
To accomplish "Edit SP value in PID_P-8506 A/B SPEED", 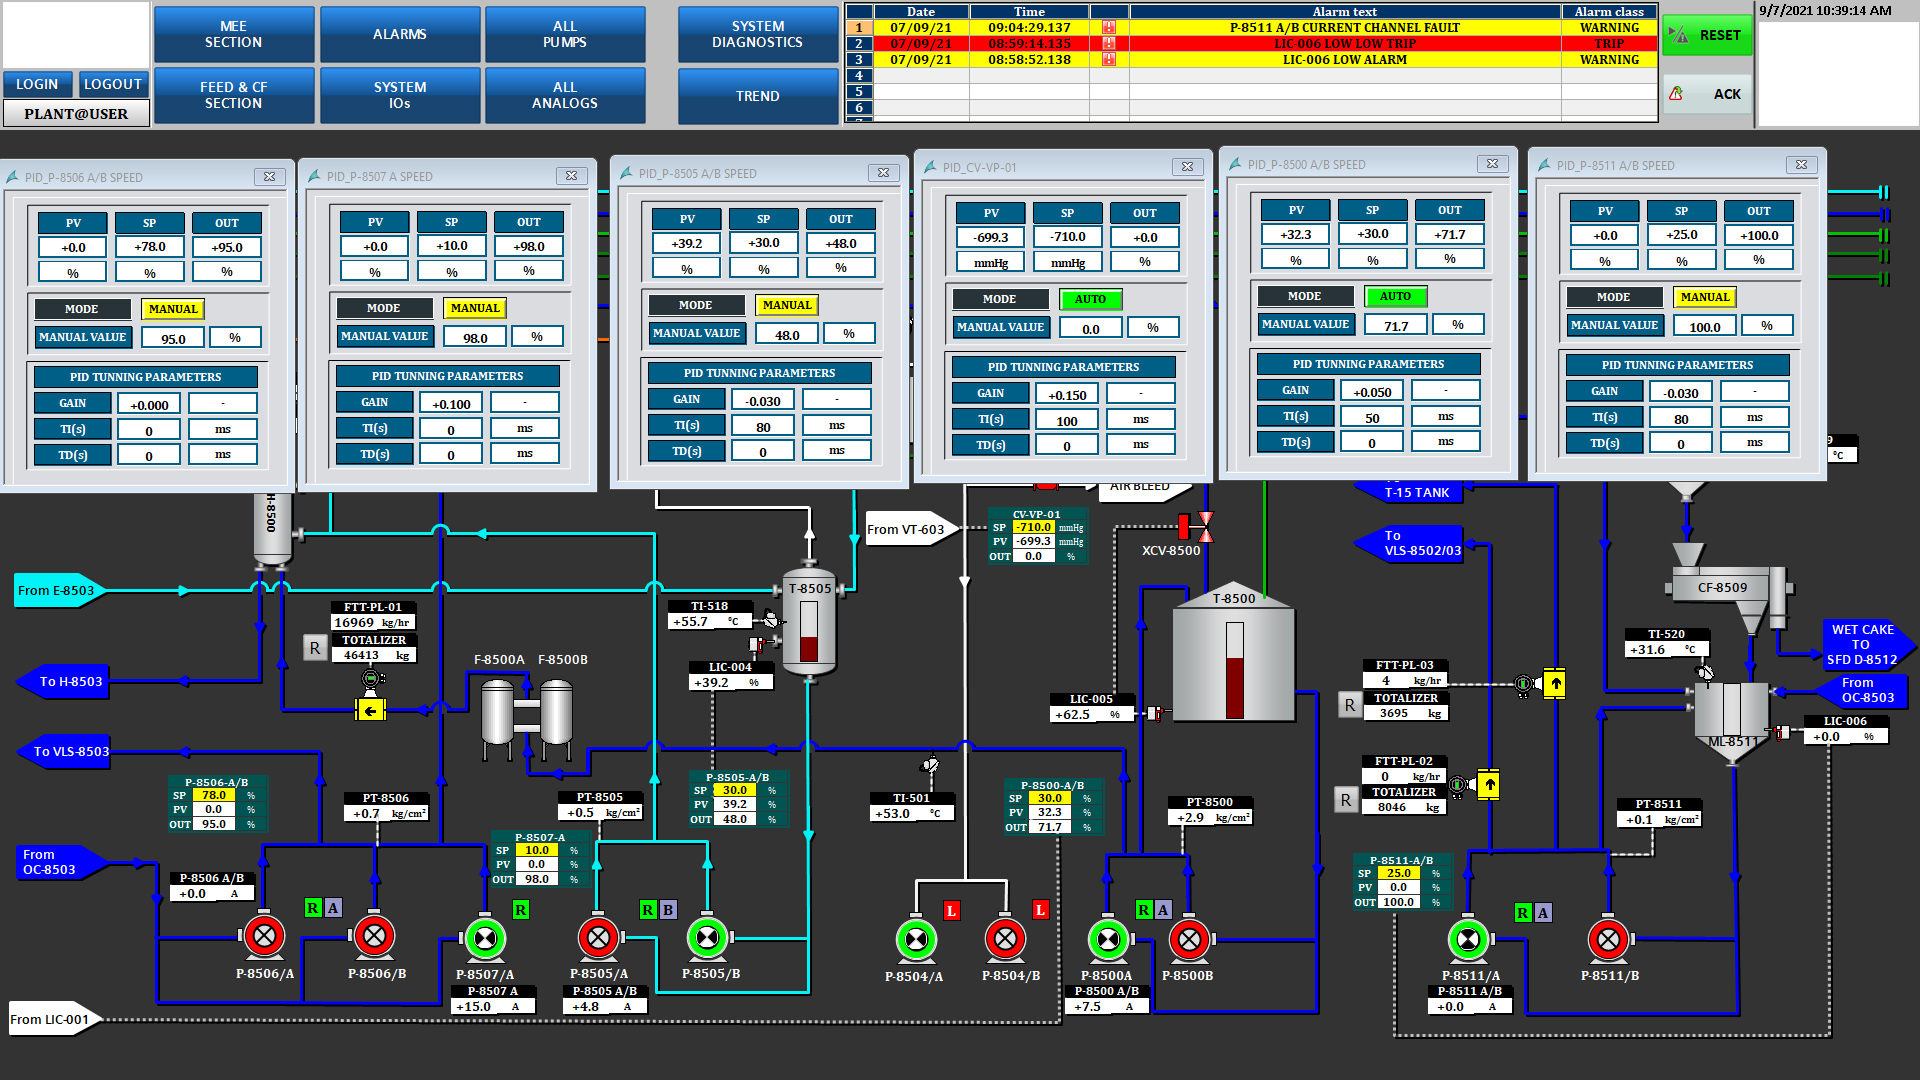I will [150, 247].
